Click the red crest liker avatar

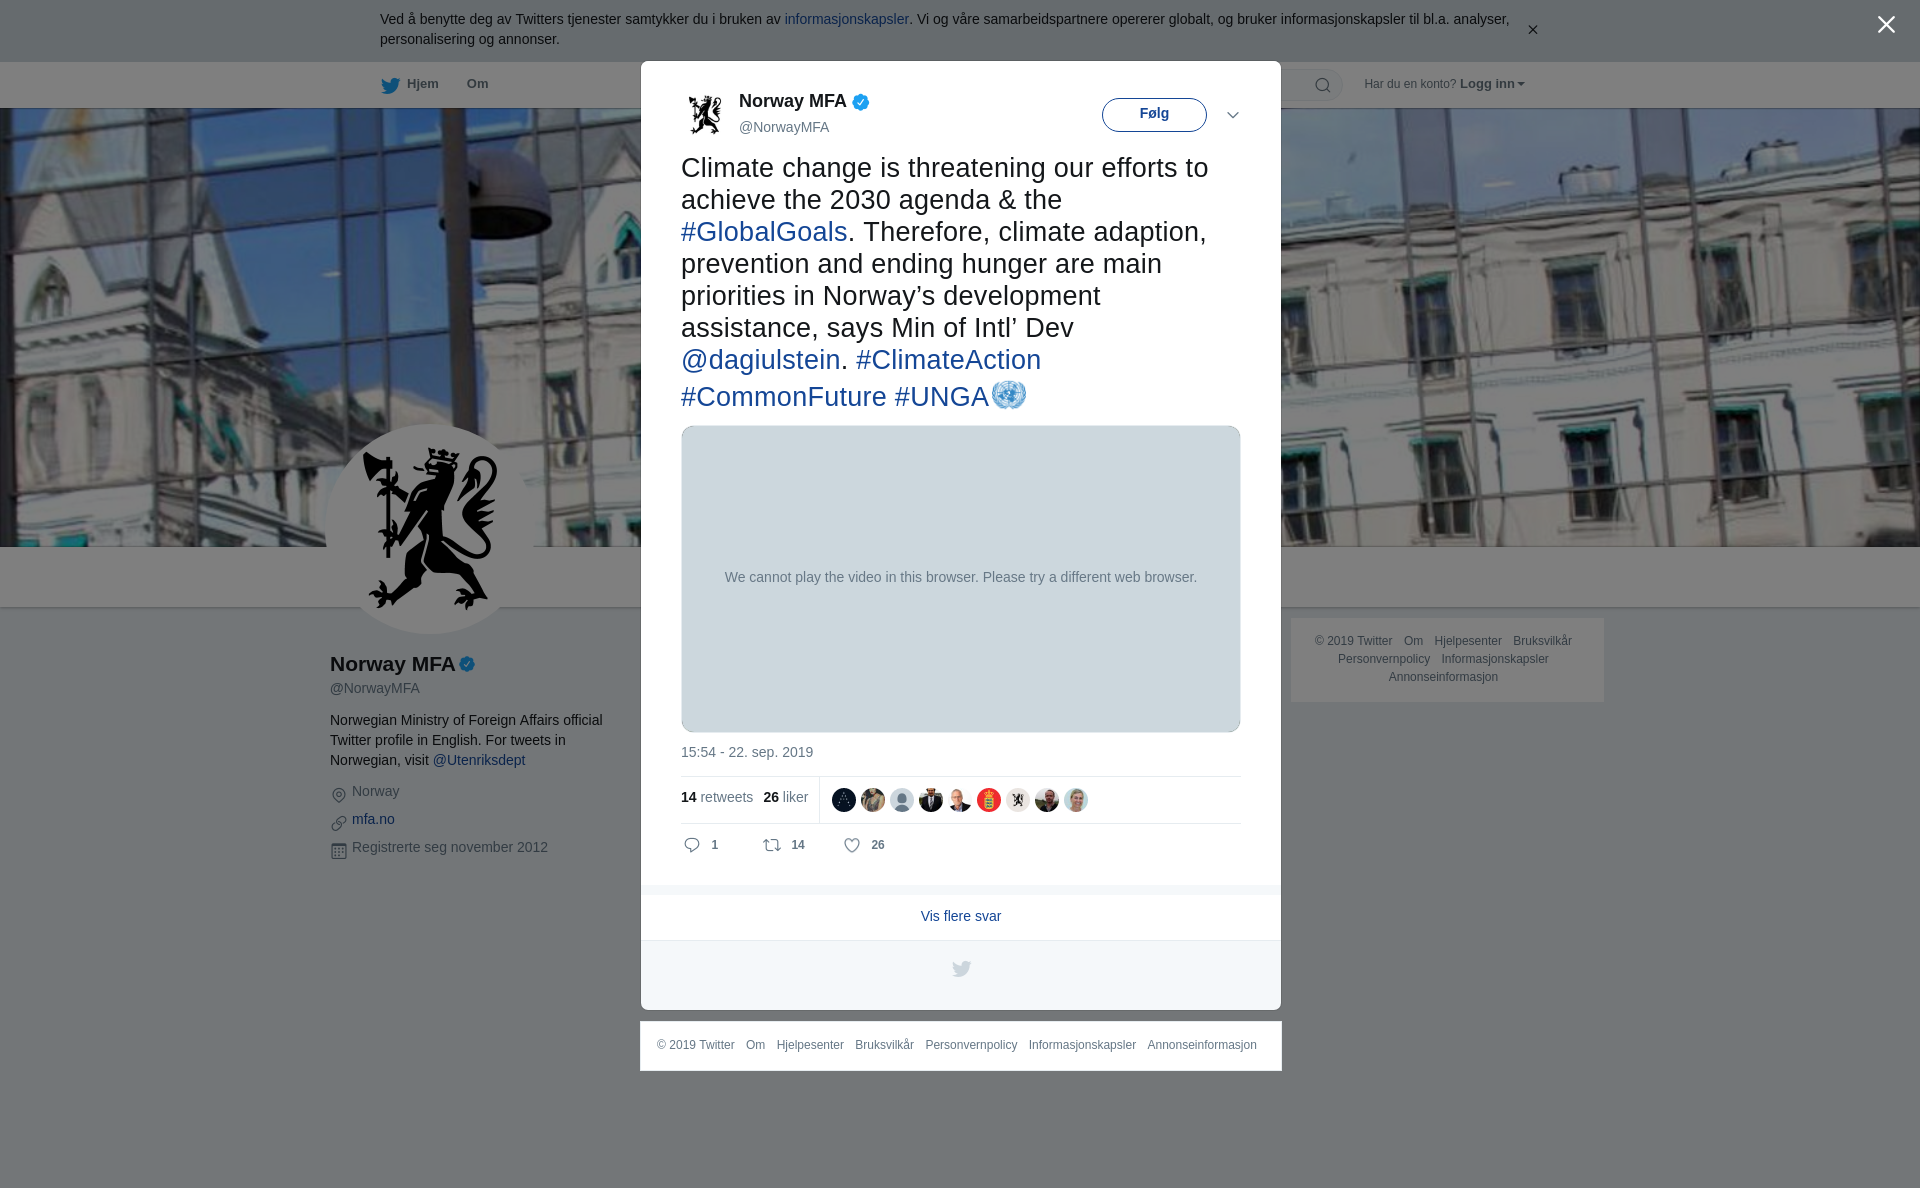click(x=988, y=800)
